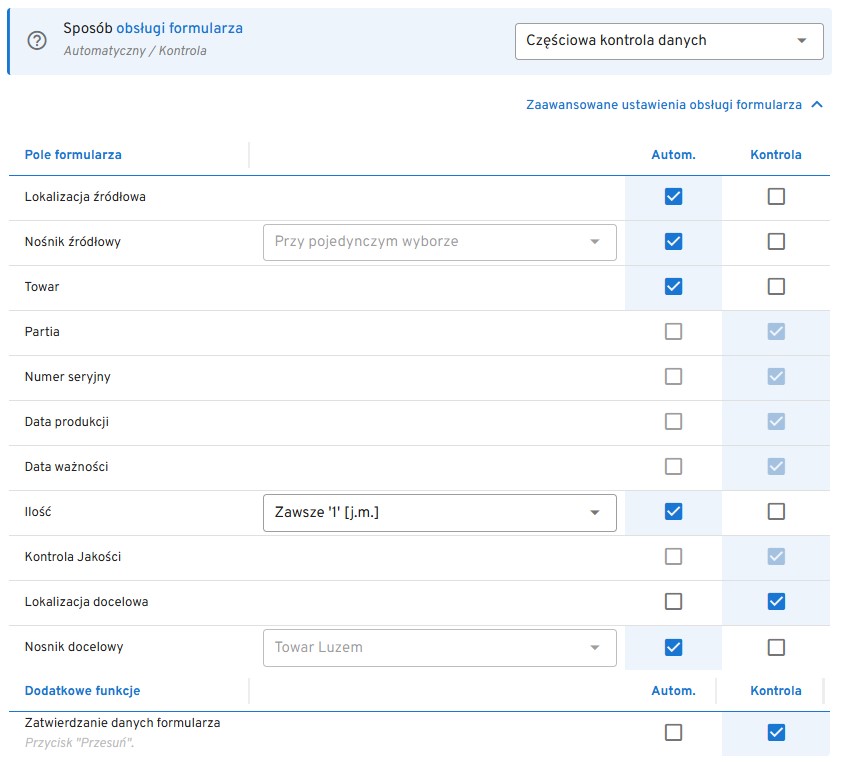Open 'Przy pojedynczym wyborze' dropdown for Nośnik źródłowy
842x762 pixels.
click(x=439, y=242)
